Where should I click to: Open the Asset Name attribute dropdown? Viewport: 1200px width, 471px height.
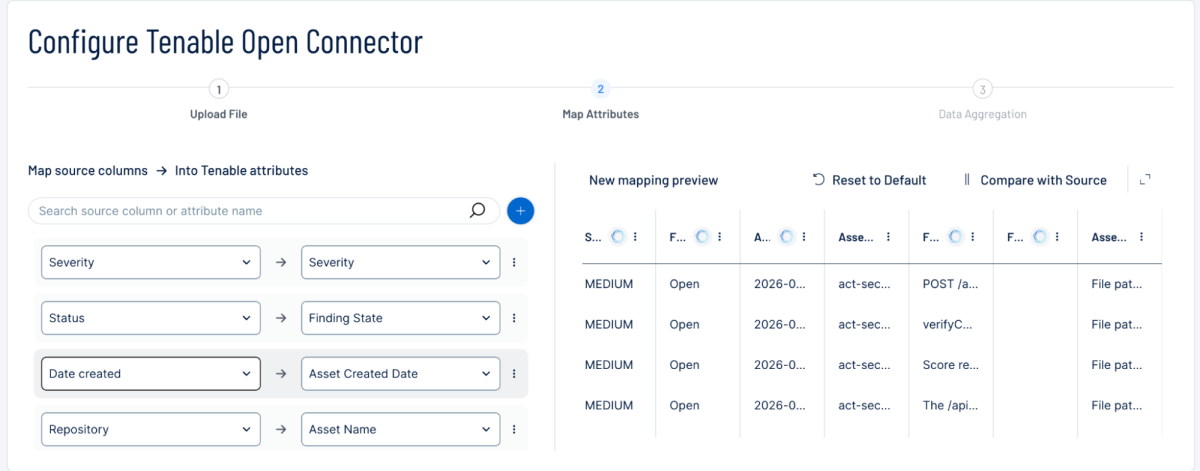click(x=400, y=430)
